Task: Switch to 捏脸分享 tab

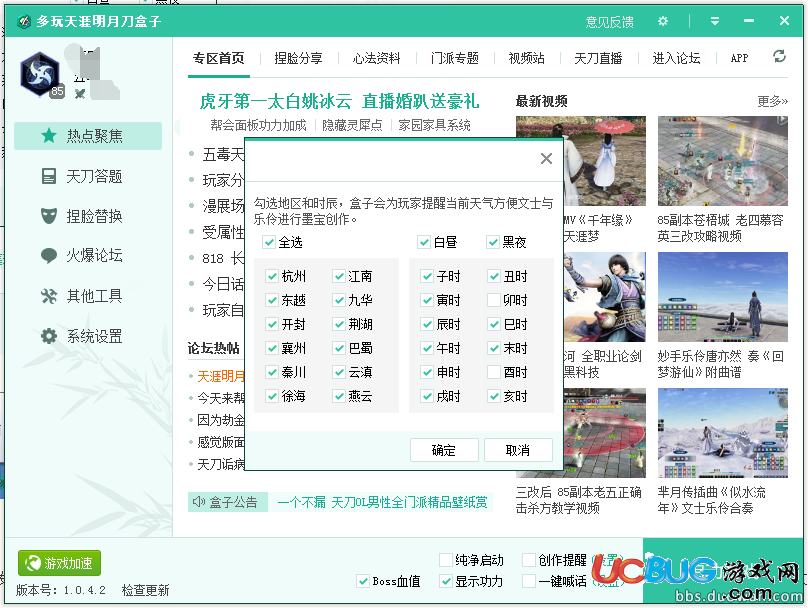Action: tap(298, 58)
